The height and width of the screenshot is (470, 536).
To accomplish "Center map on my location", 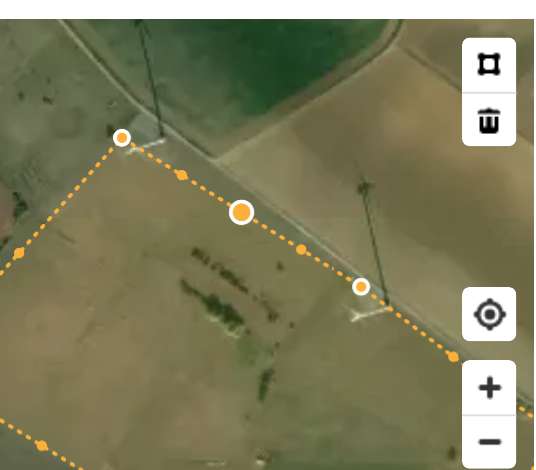I will 489,314.
